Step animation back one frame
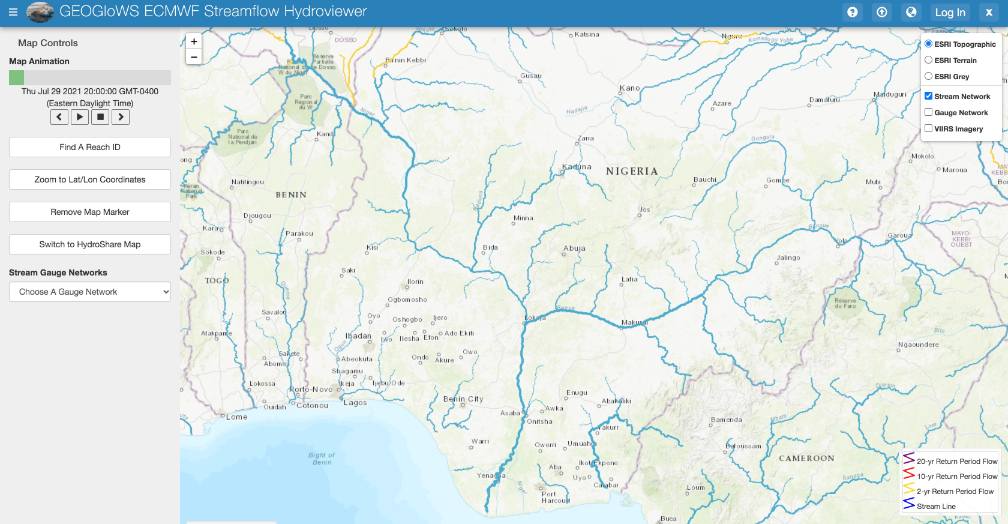 pyautogui.click(x=59, y=117)
